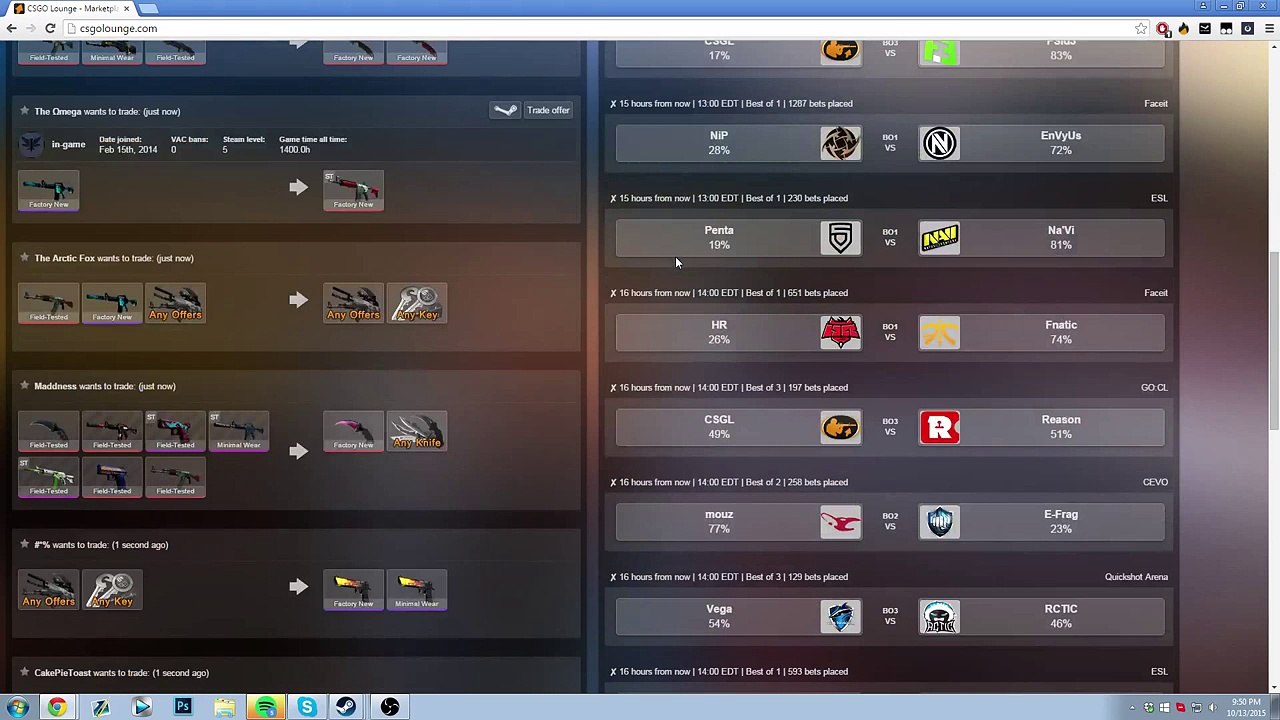Open the Windows Start menu
The image size is (1280, 720).
18,707
